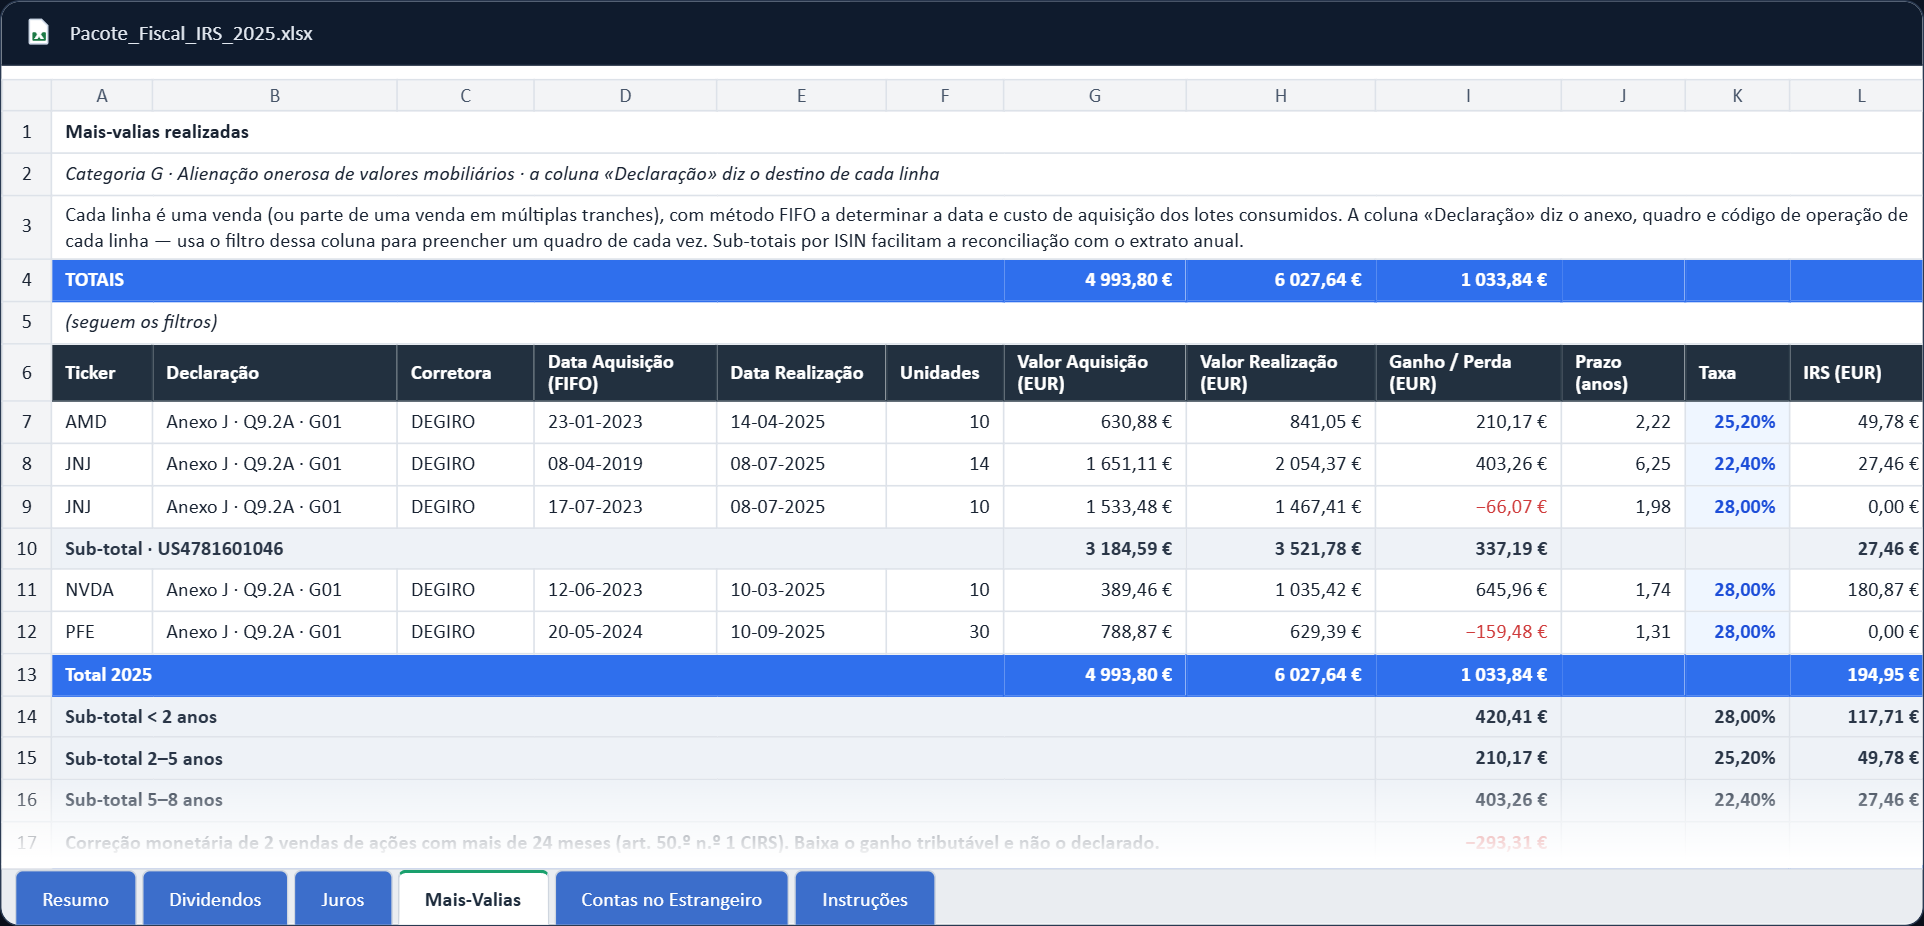Click the TOTAIS label cell
The image size is (1924, 926).
coord(528,280)
